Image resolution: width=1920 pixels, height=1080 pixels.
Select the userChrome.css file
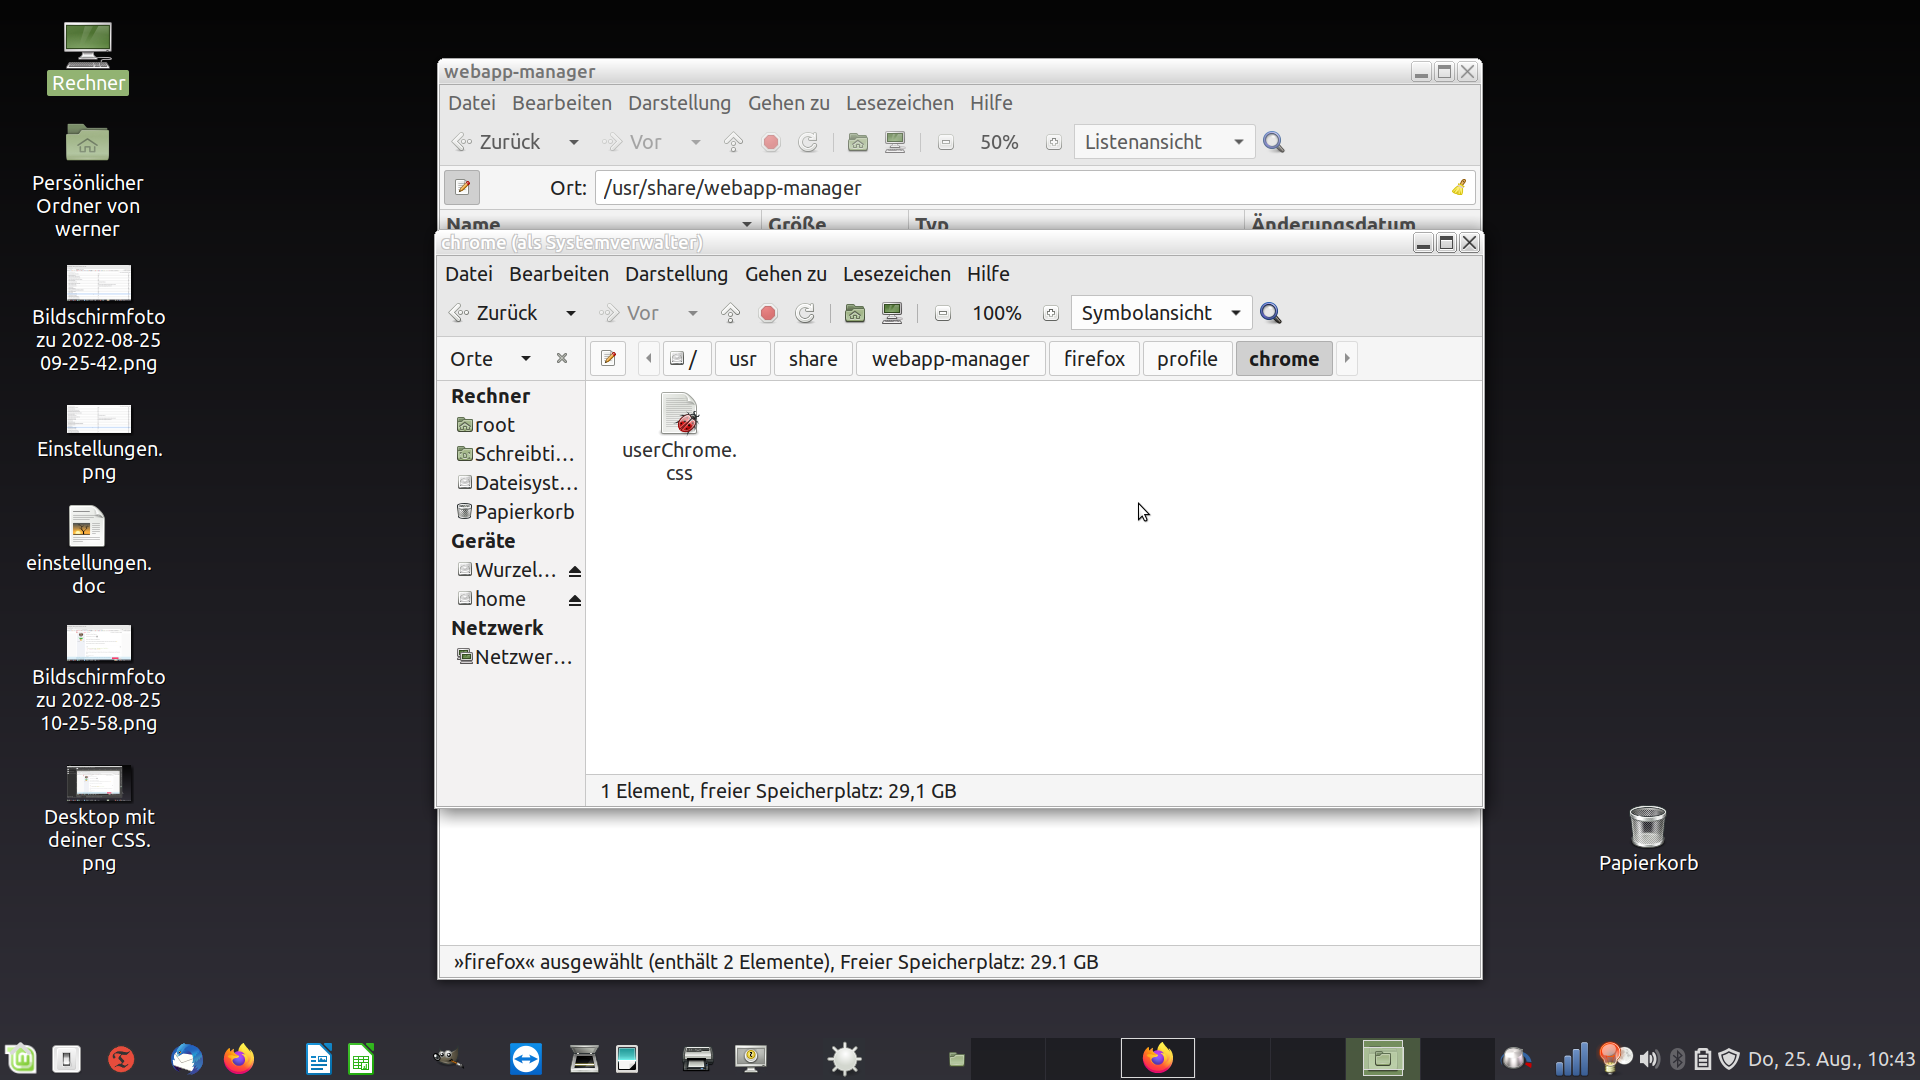679,437
